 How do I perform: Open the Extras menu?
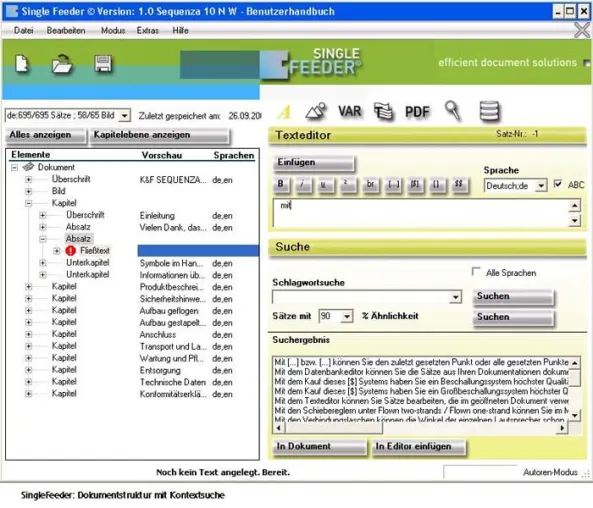click(147, 30)
